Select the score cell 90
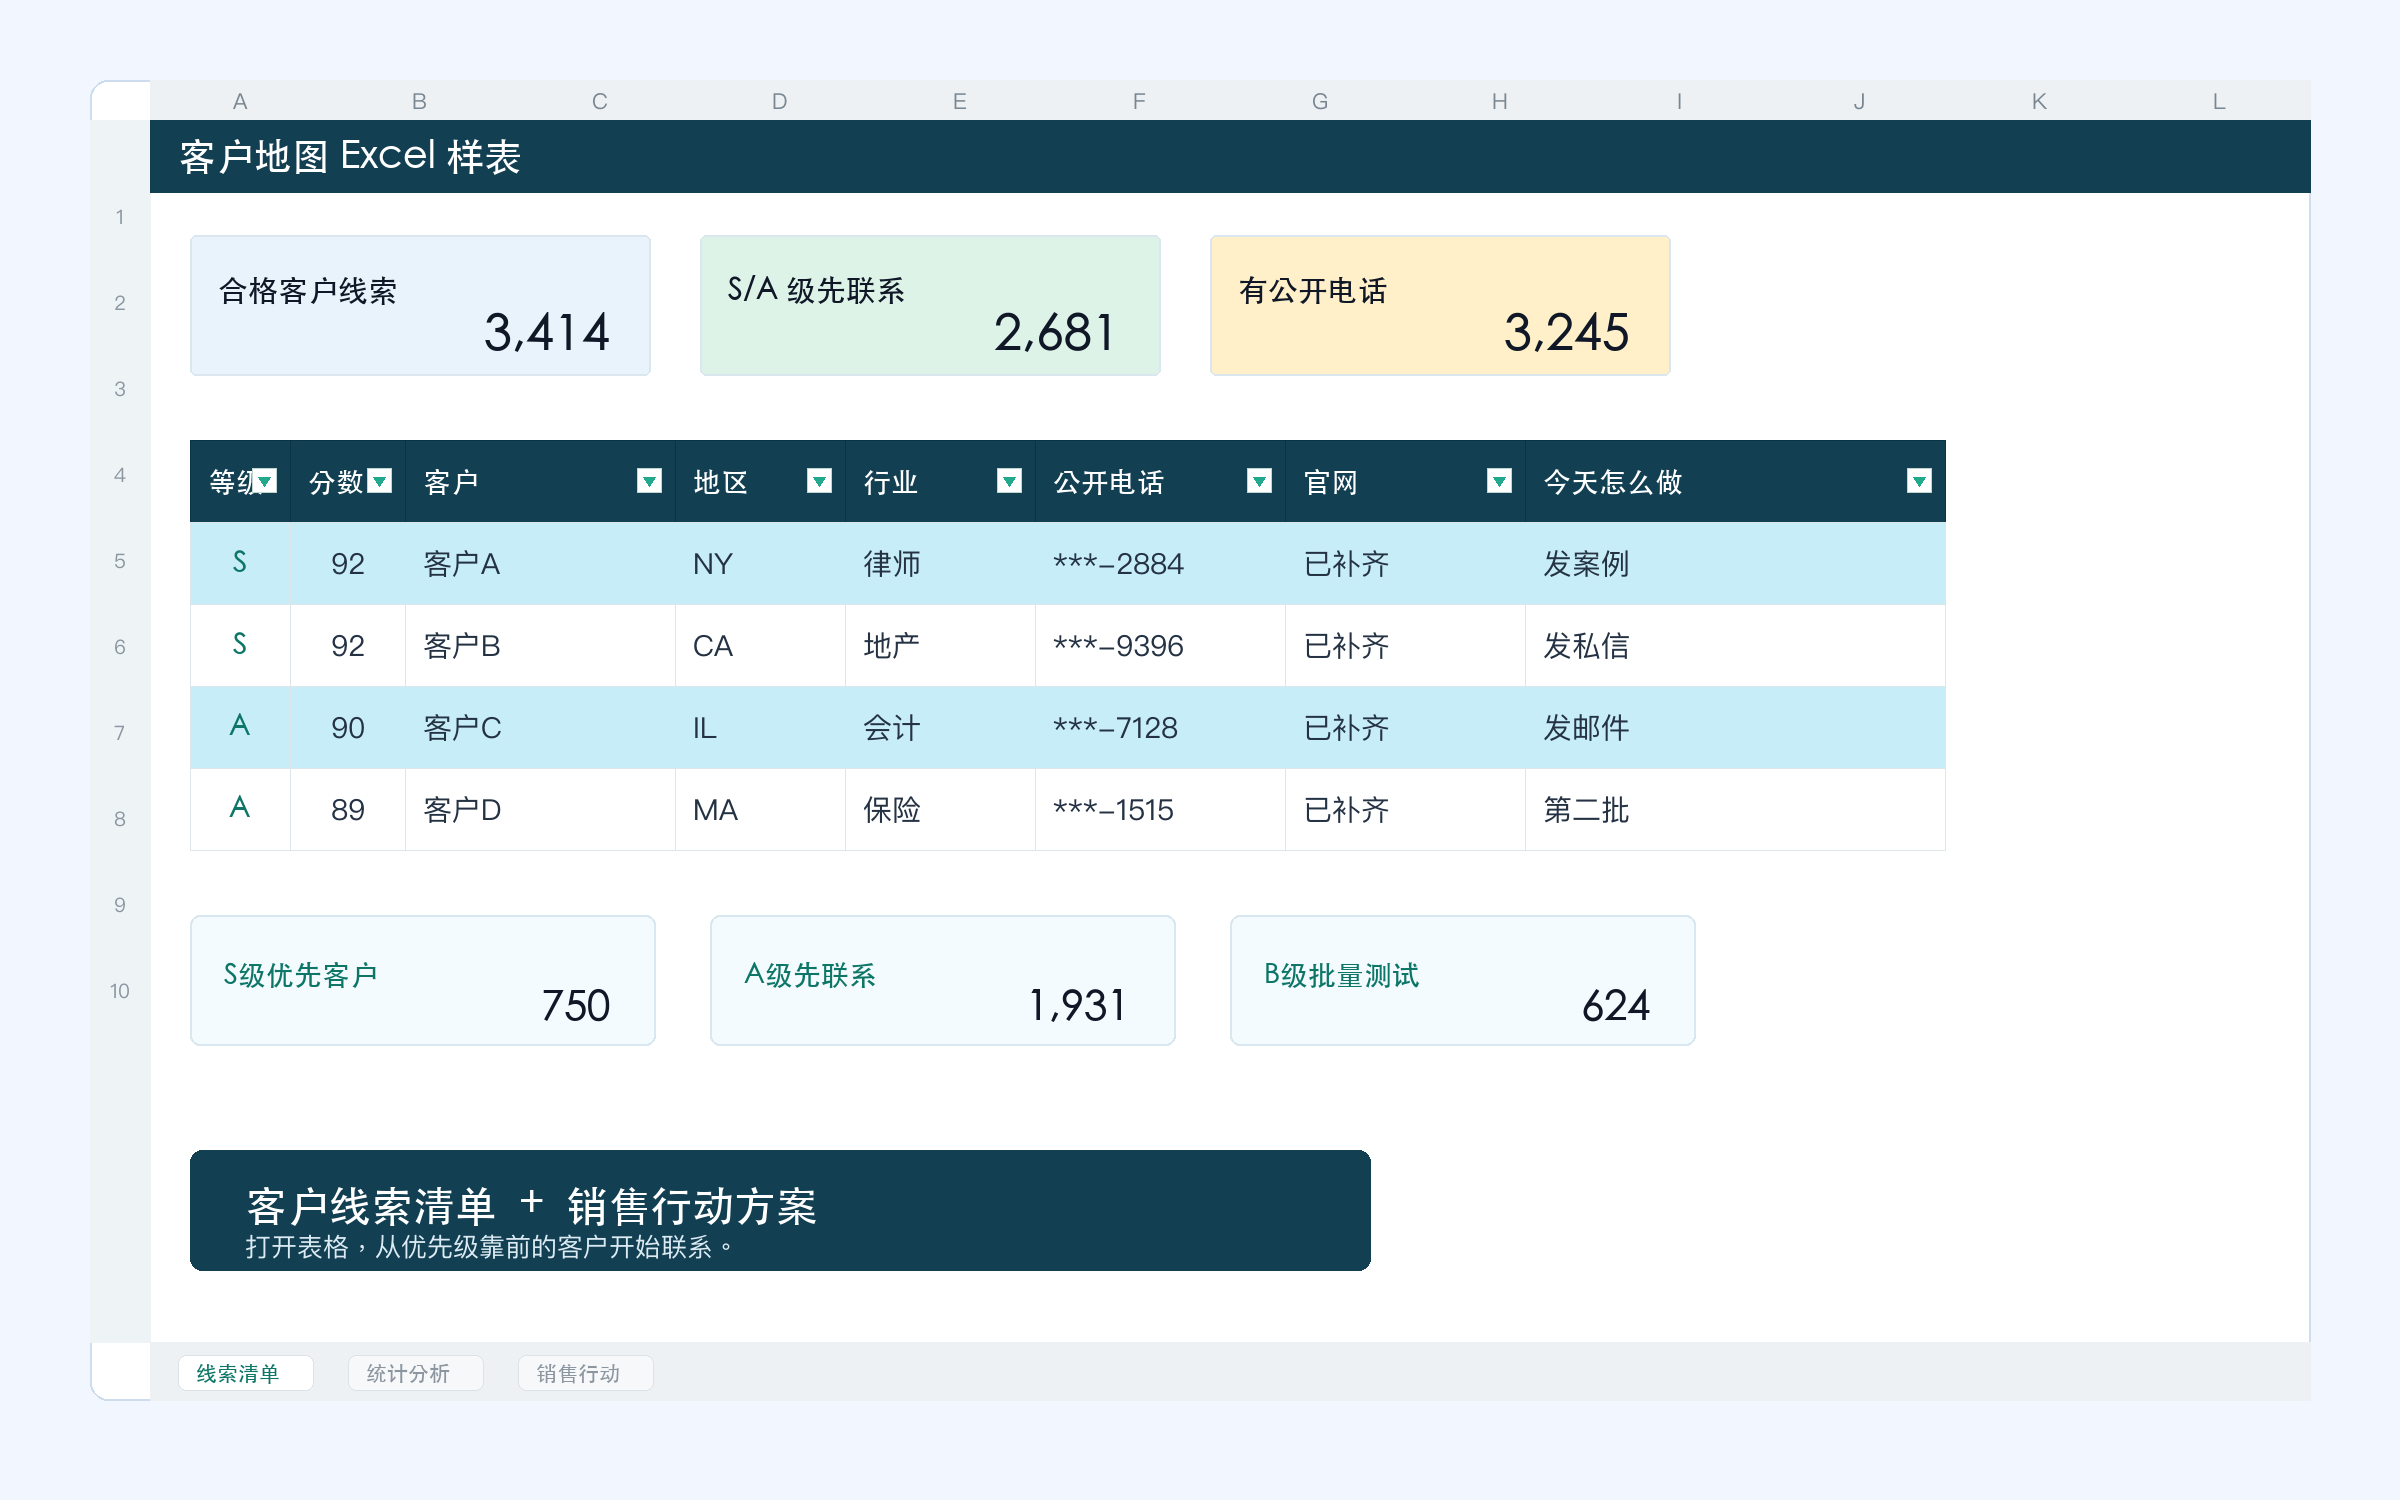The height and width of the screenshot is (1500, 2400). tap(348, 728)
